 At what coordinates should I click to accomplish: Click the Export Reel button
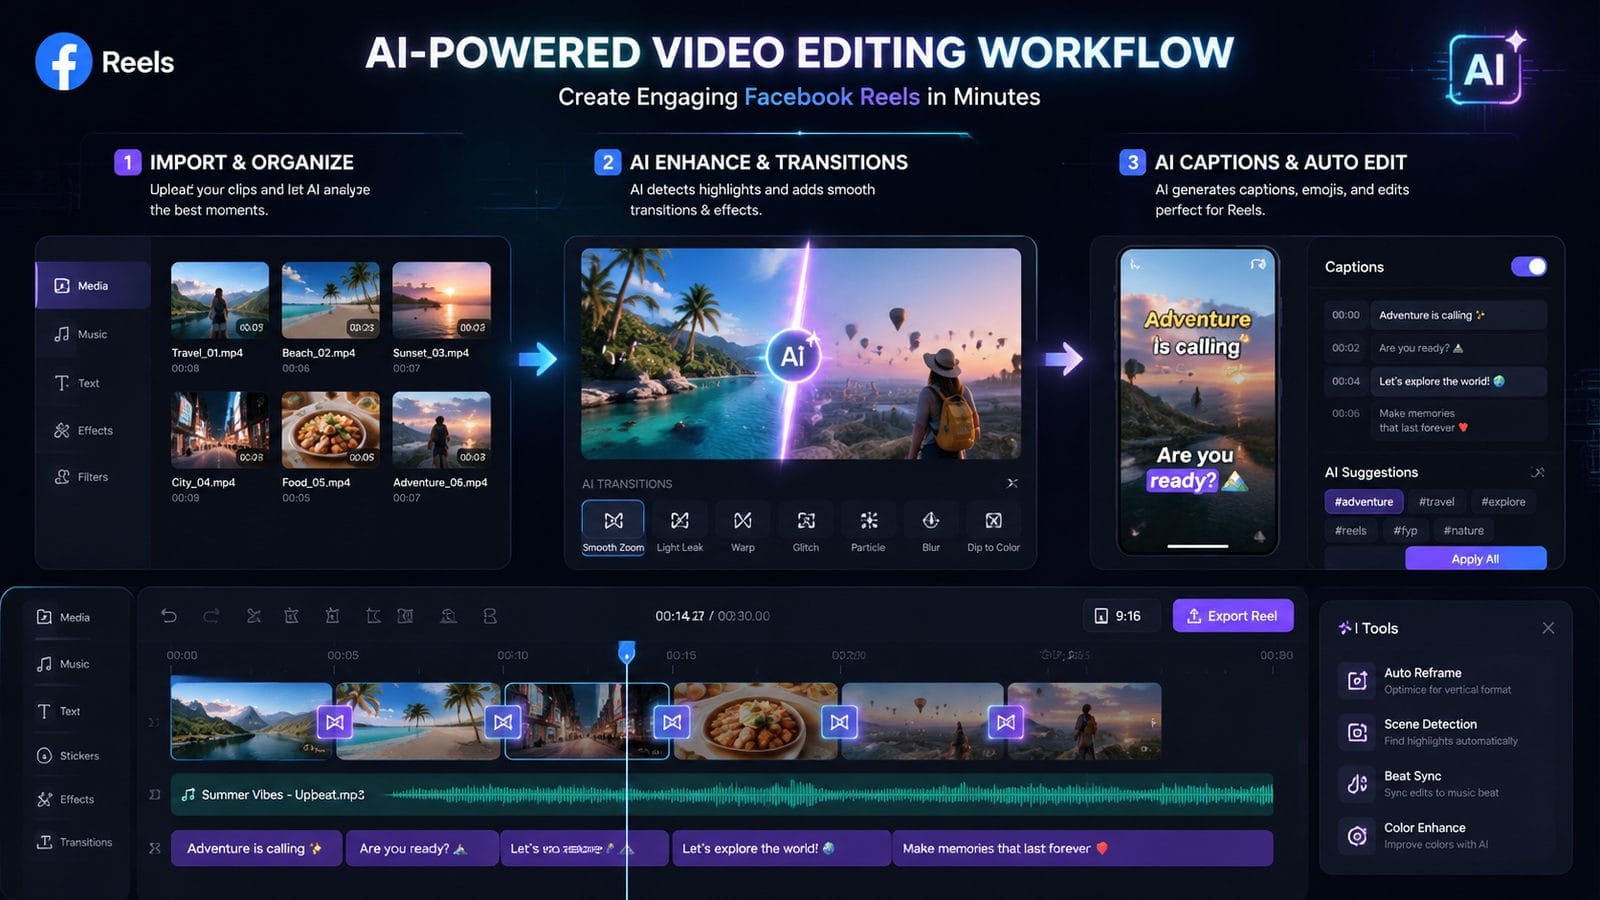click(x=1233, y=616)
